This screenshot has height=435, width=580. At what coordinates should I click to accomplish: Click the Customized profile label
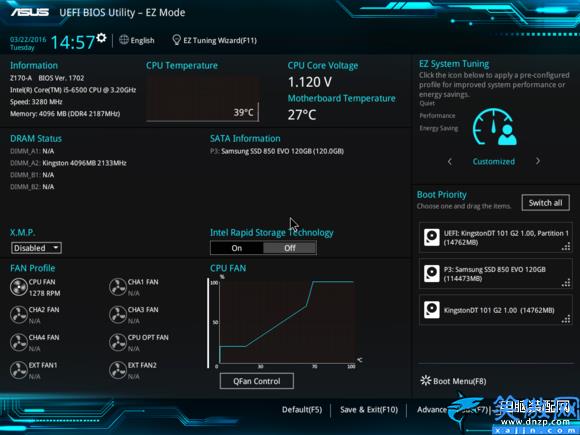click(x=494, y=162)
